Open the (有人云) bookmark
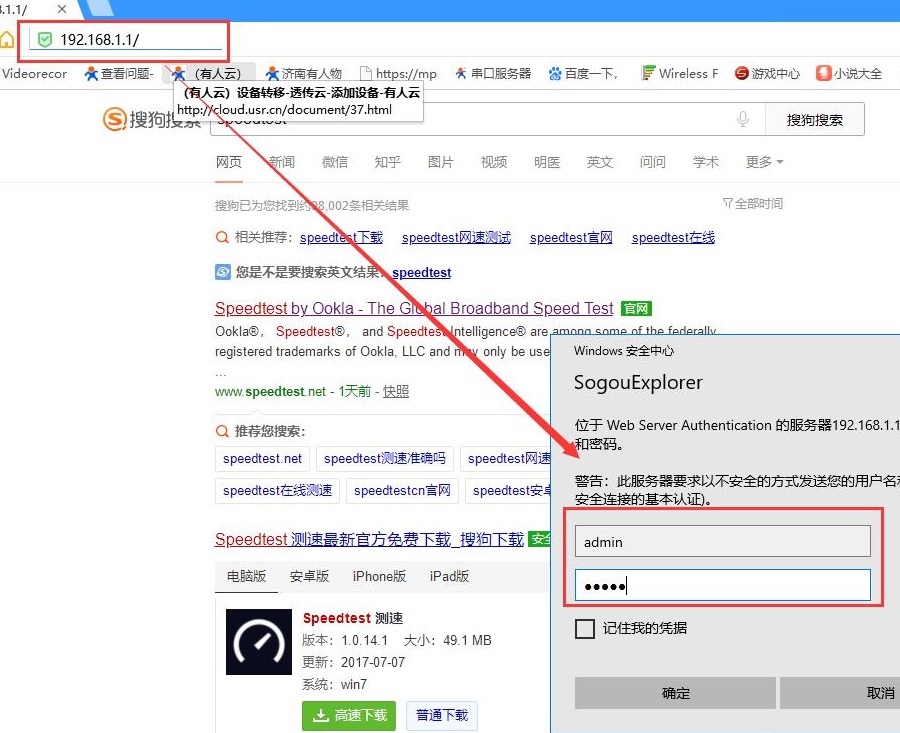The image size is (900, 733). pyautogui.click(x=210, y=73)
